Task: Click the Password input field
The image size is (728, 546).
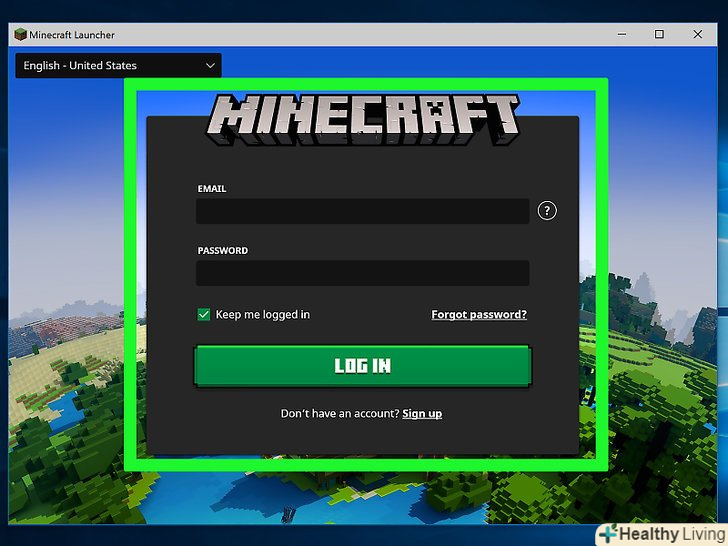Action: coord(363,273)
